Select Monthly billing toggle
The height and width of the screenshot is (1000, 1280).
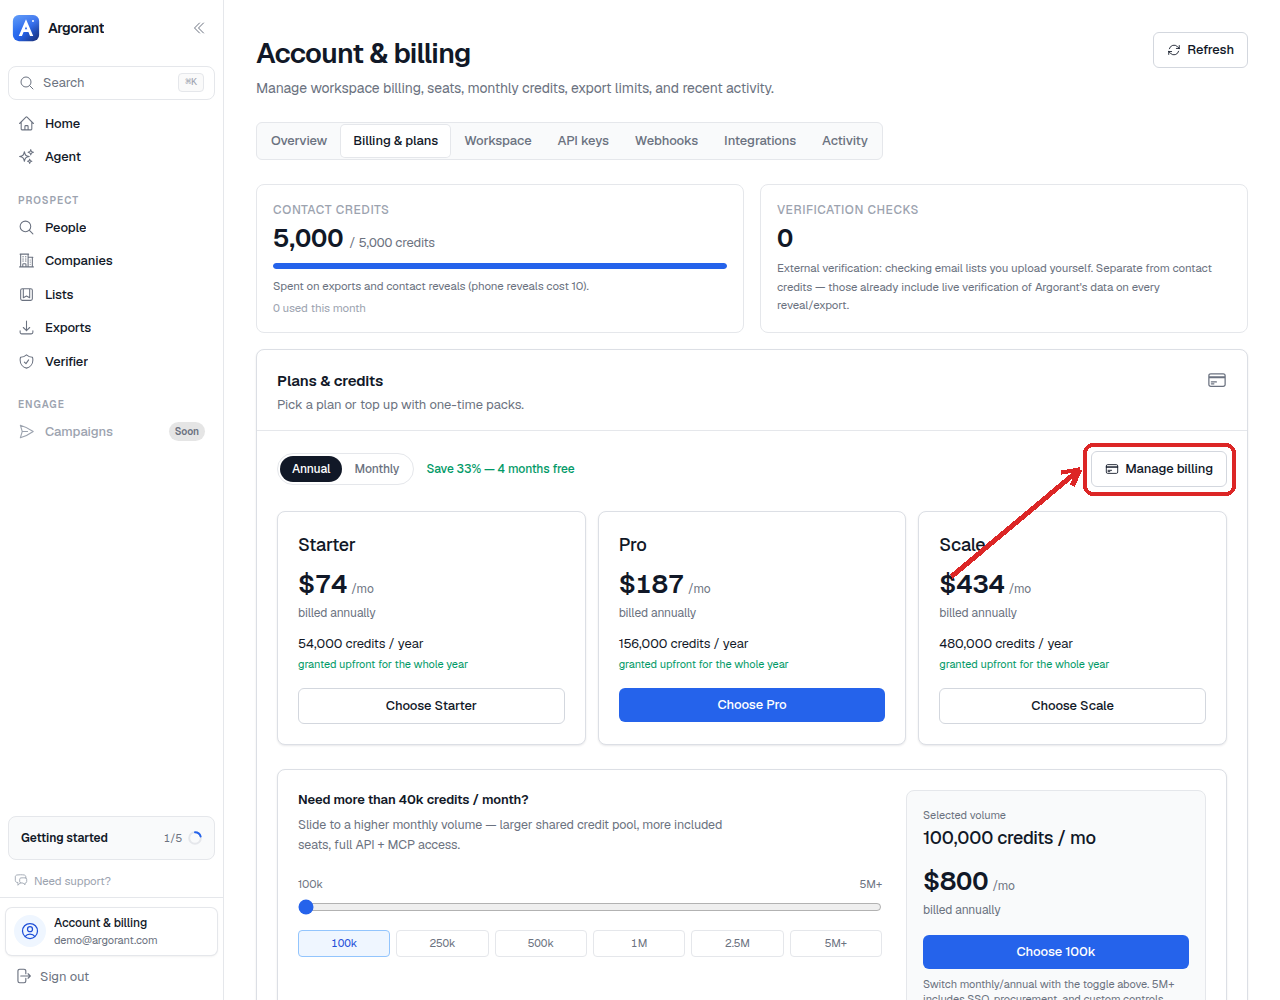coord(377,469)
